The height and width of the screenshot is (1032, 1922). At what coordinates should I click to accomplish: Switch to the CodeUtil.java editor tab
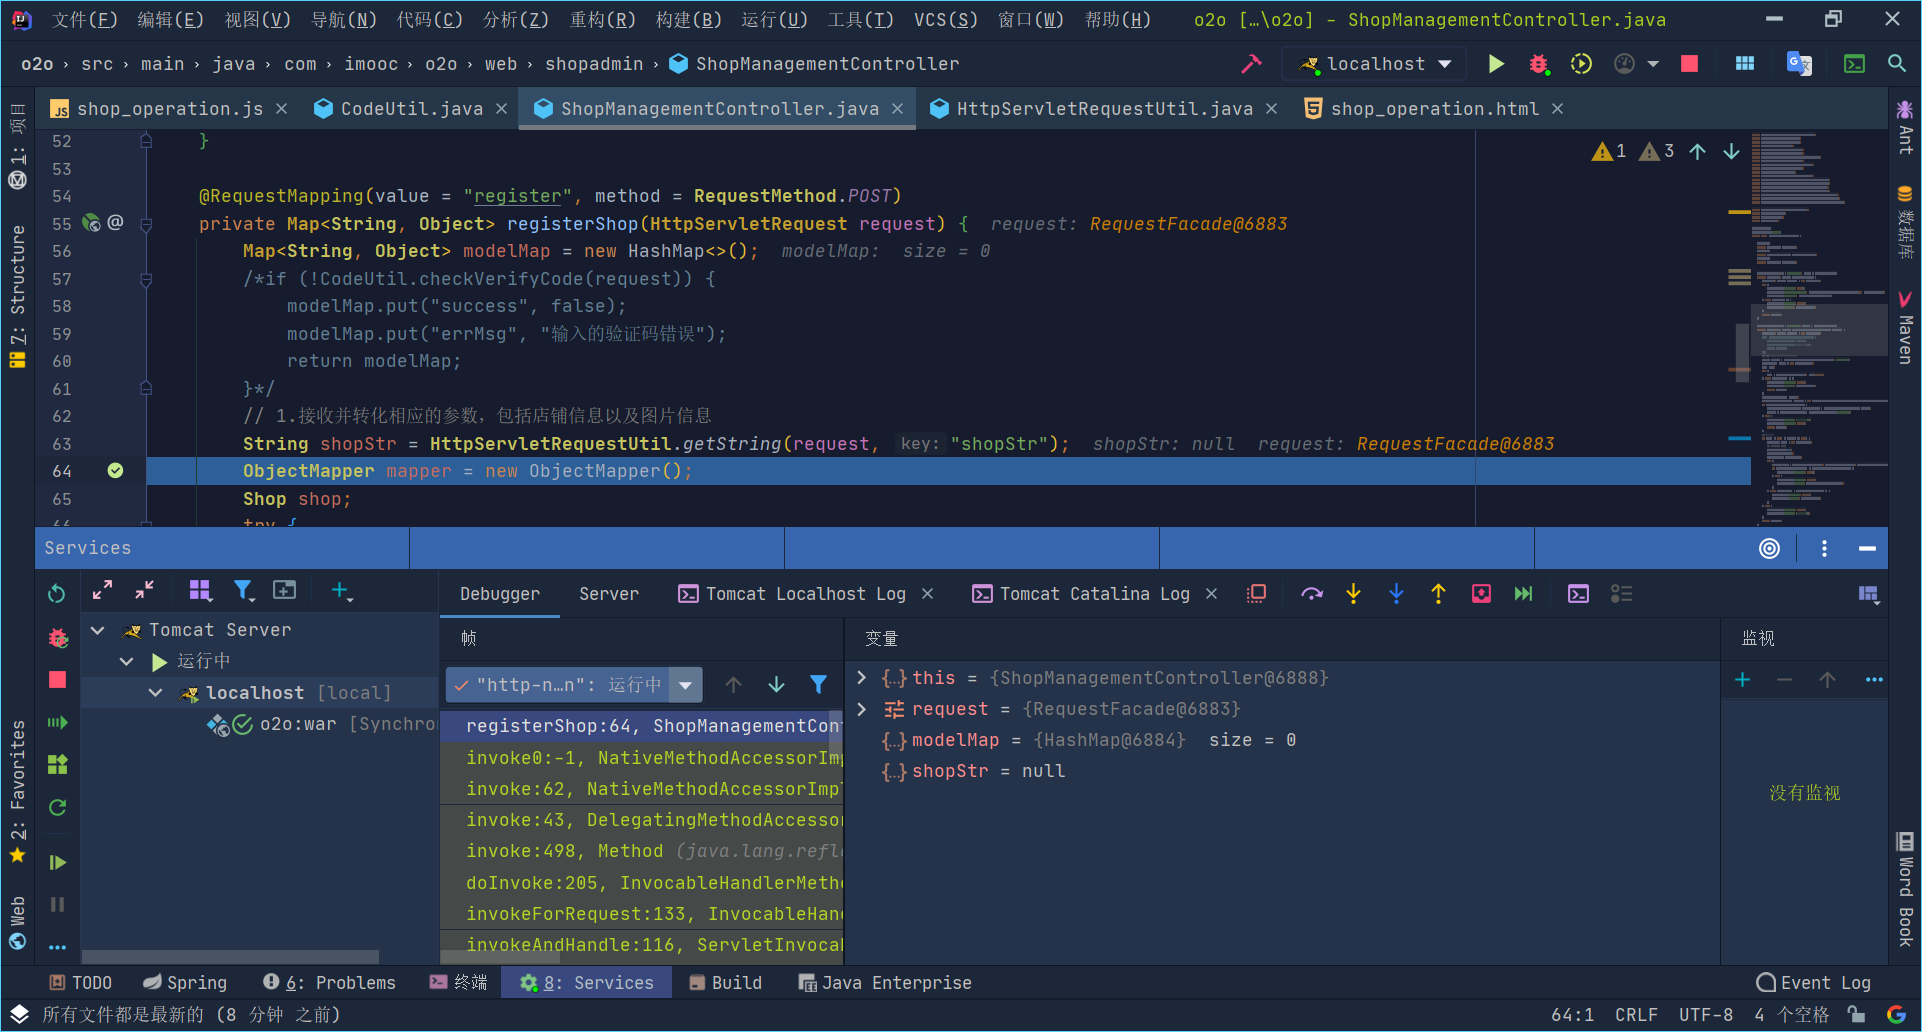(x=411, y=109)
